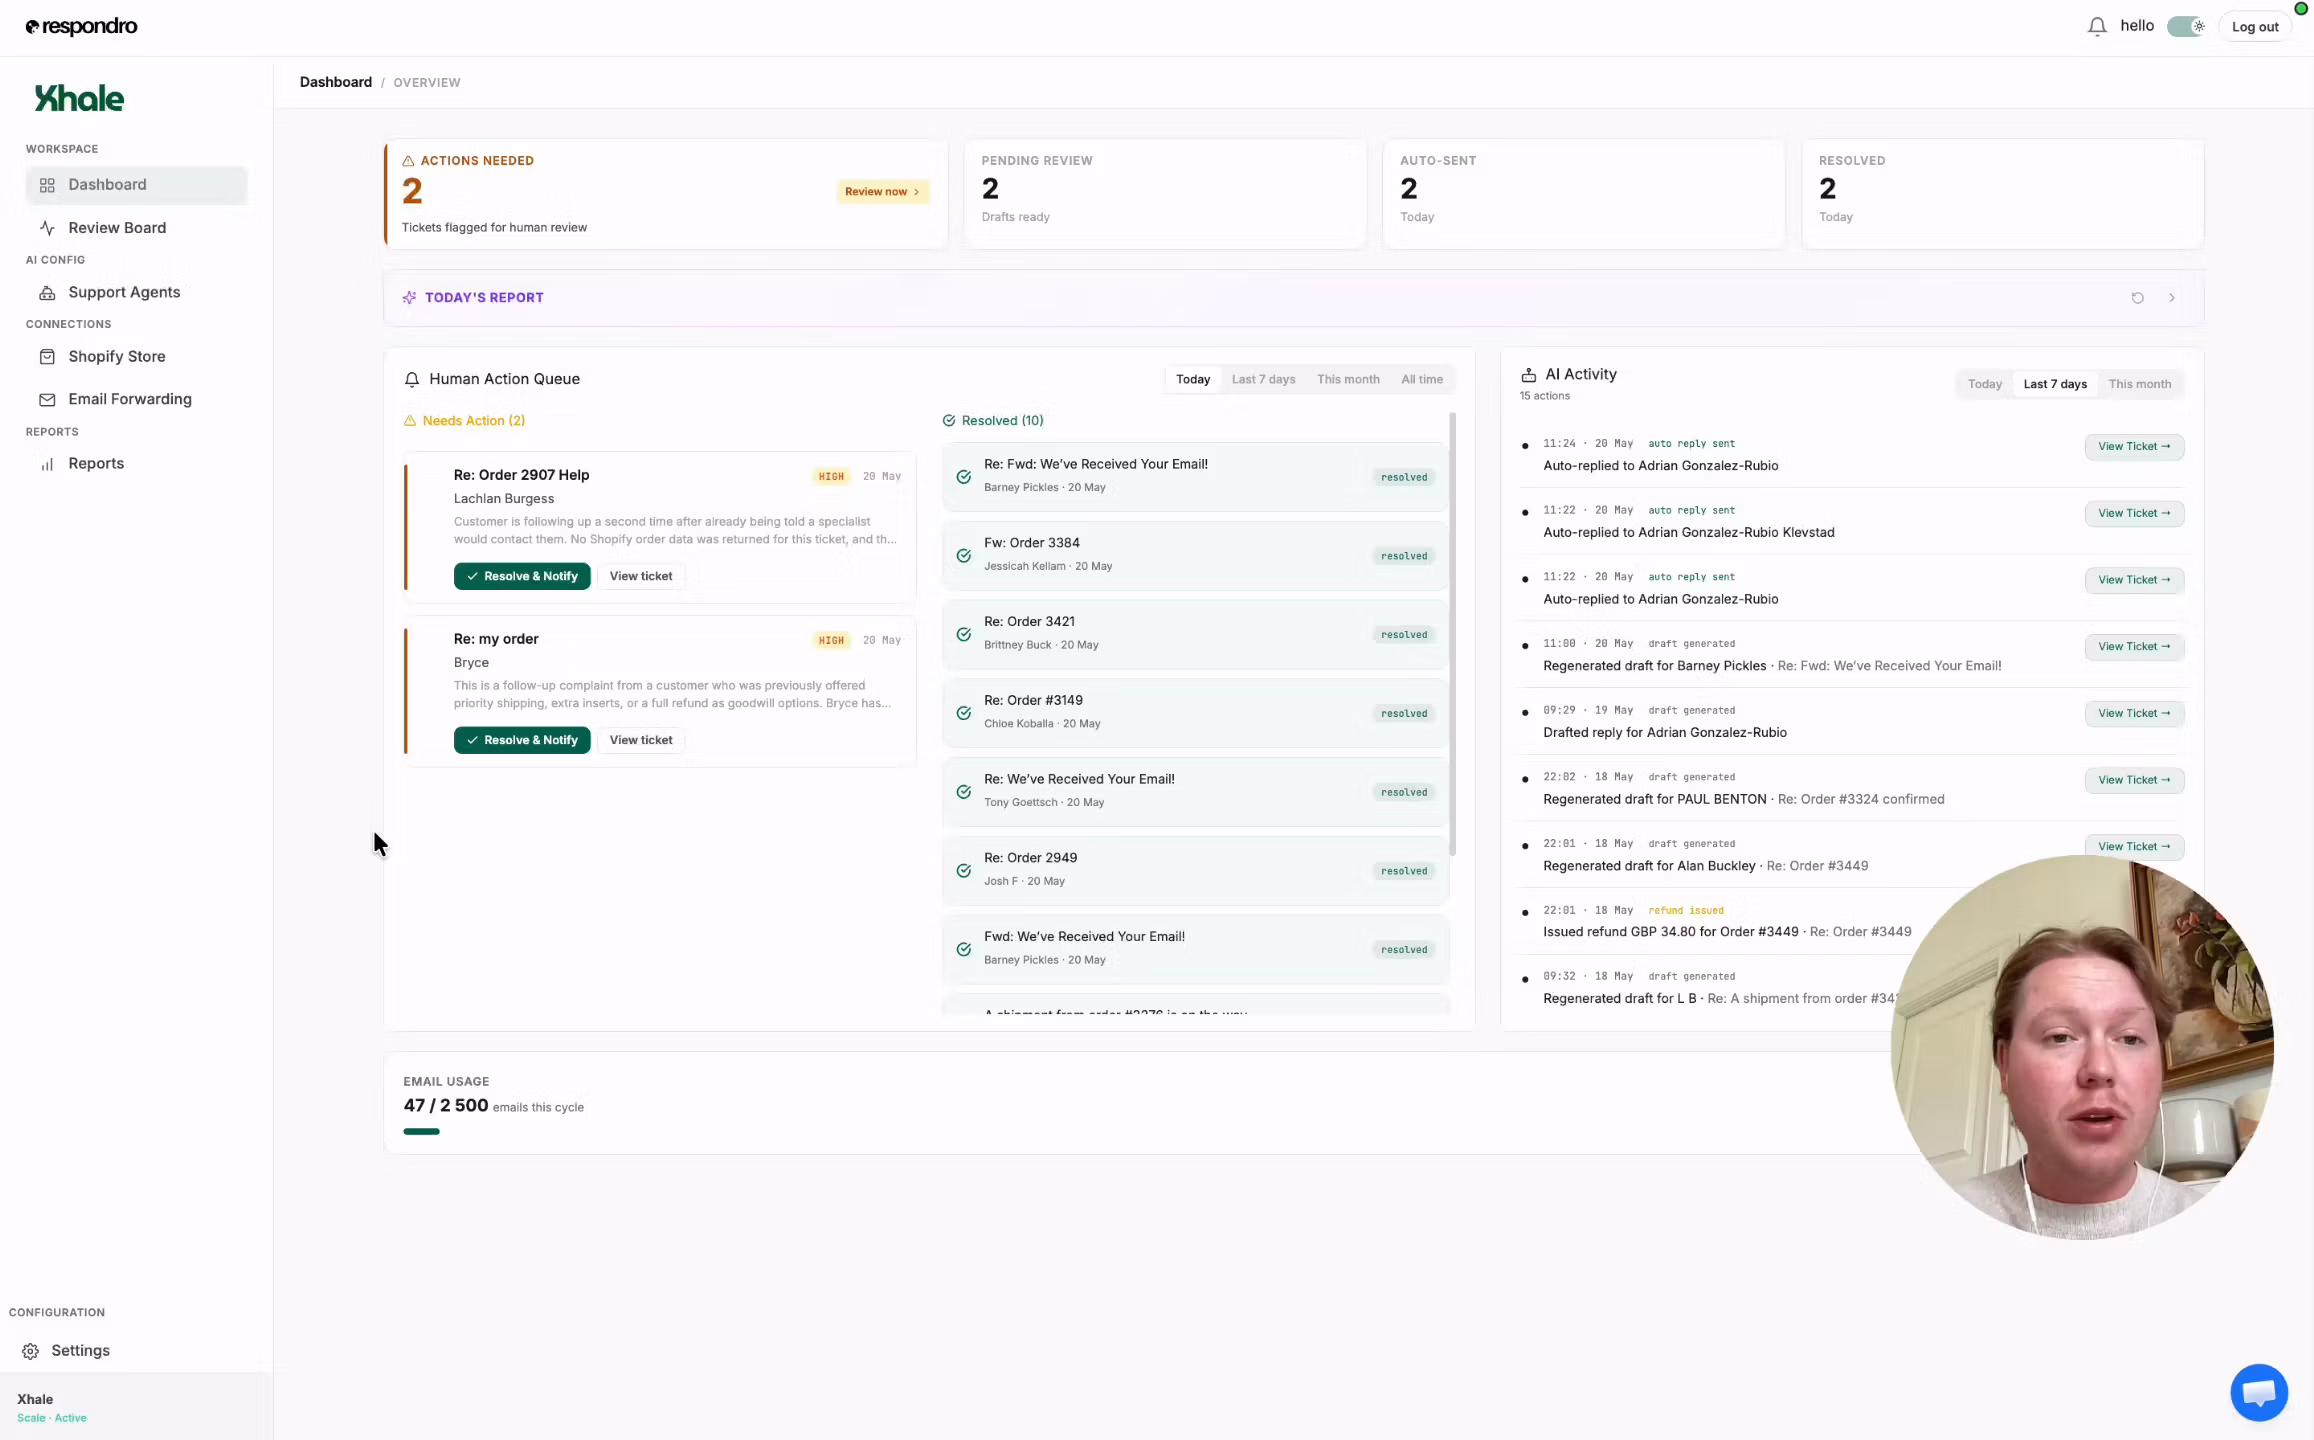Resolve & Notify the Order 2907 Help ticket
This screenshot has height=1440, width=2314.
(x=522, y=577)
